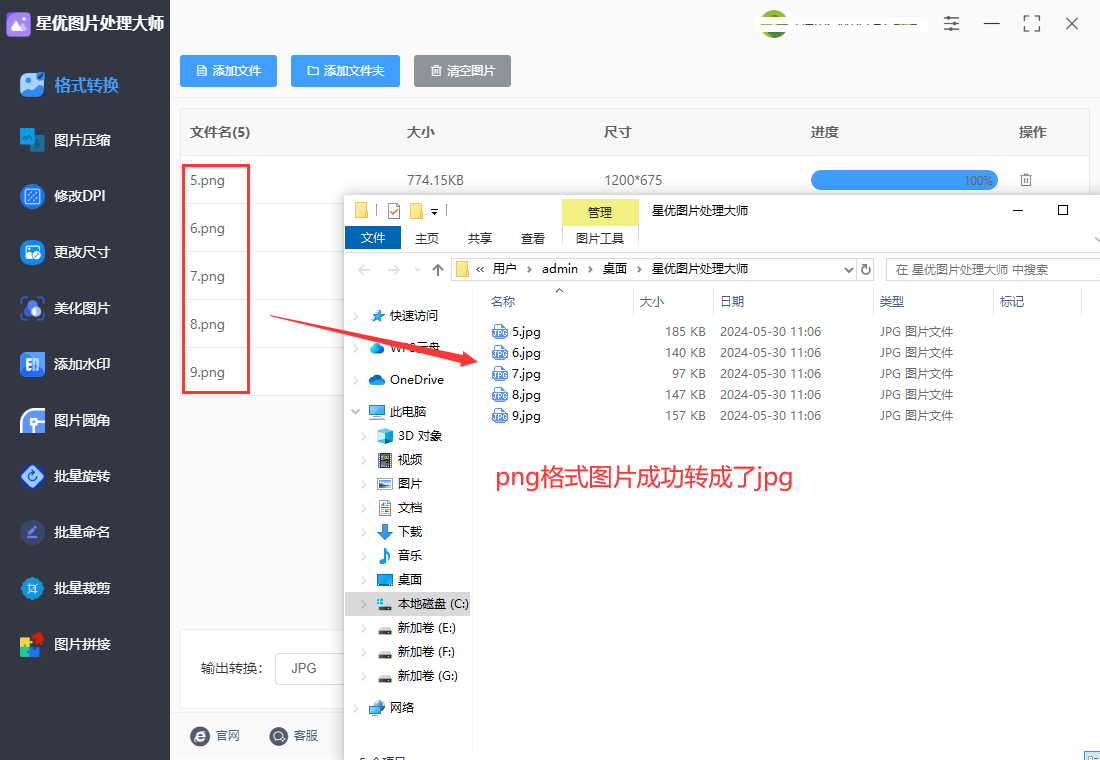Select the 批量裁剪 batch crop tool
Viewport: 1100px width, 760px height.
65,588
